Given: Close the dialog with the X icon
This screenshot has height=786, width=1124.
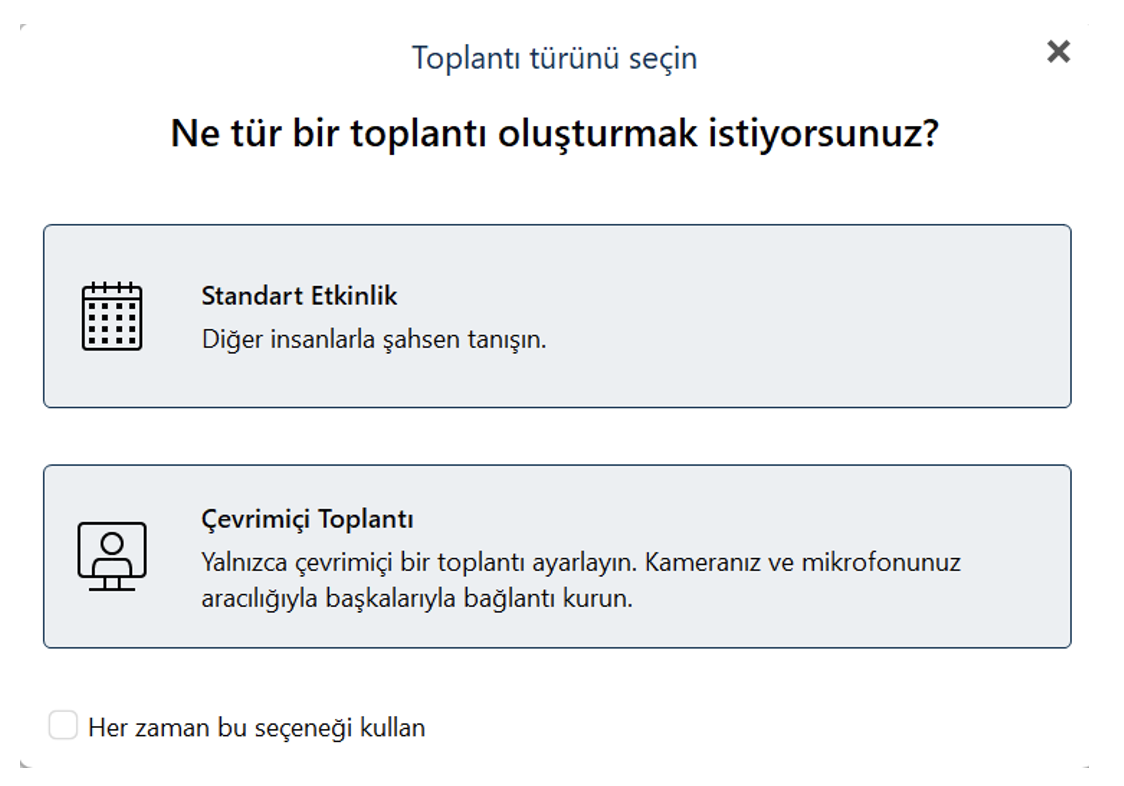Looking at the screenshot, I should tap(1058, 52).
